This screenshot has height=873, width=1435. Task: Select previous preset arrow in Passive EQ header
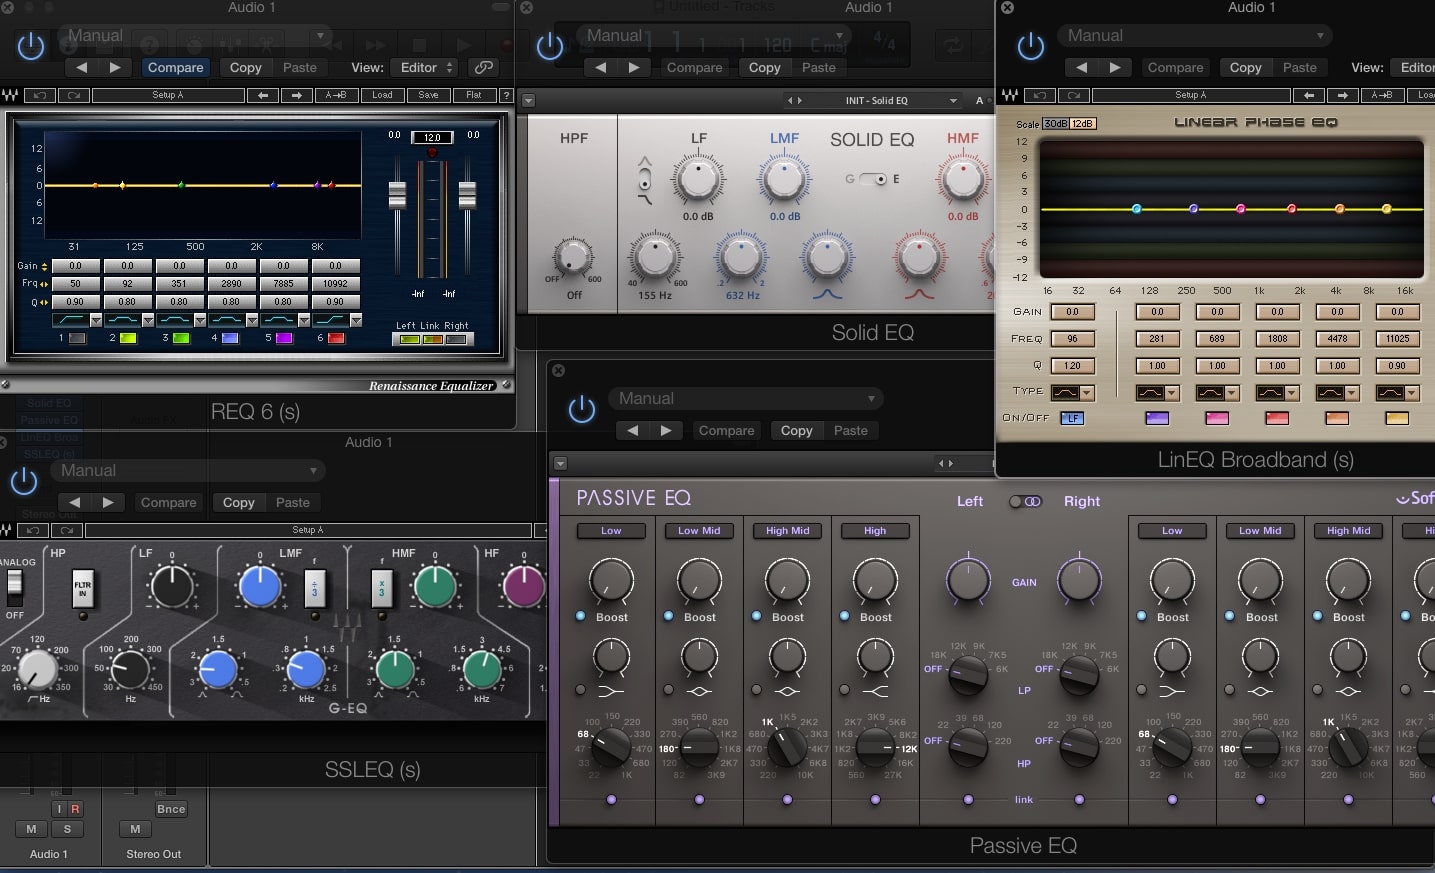pyautogui.click(x=632, y=431)
